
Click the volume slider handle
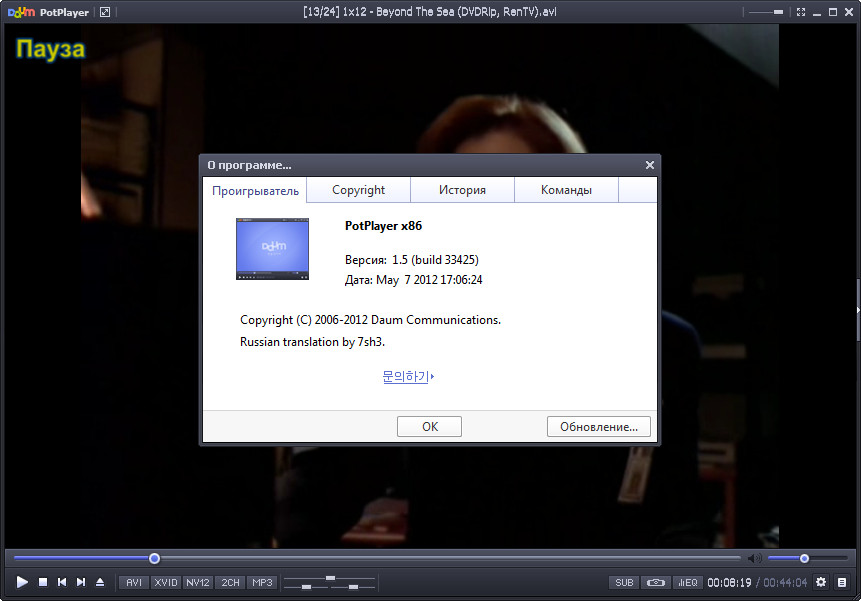(804, 558)
